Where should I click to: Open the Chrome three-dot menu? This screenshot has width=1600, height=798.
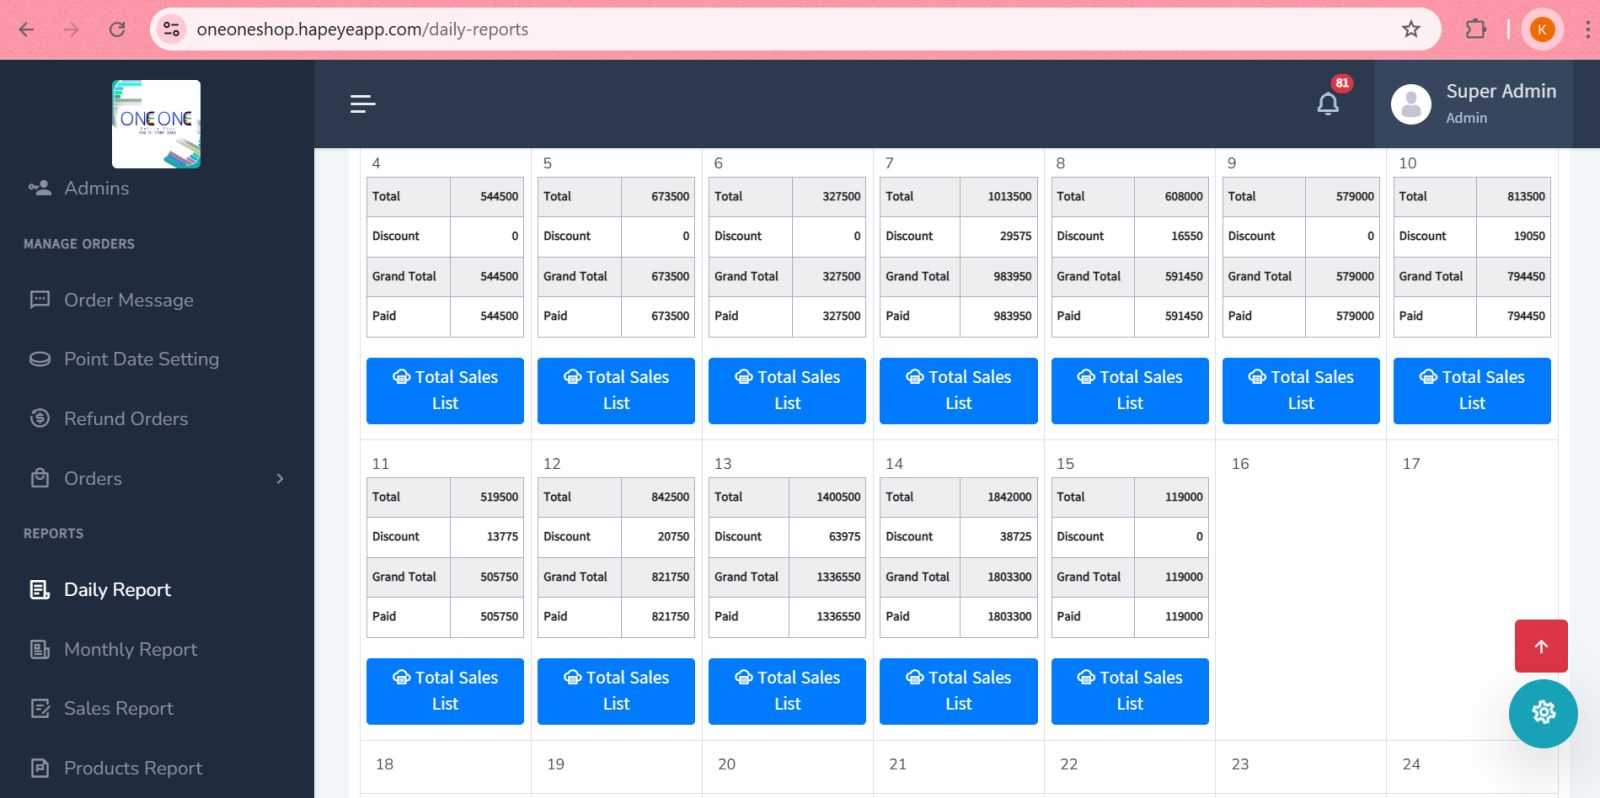pos(1587,29)
